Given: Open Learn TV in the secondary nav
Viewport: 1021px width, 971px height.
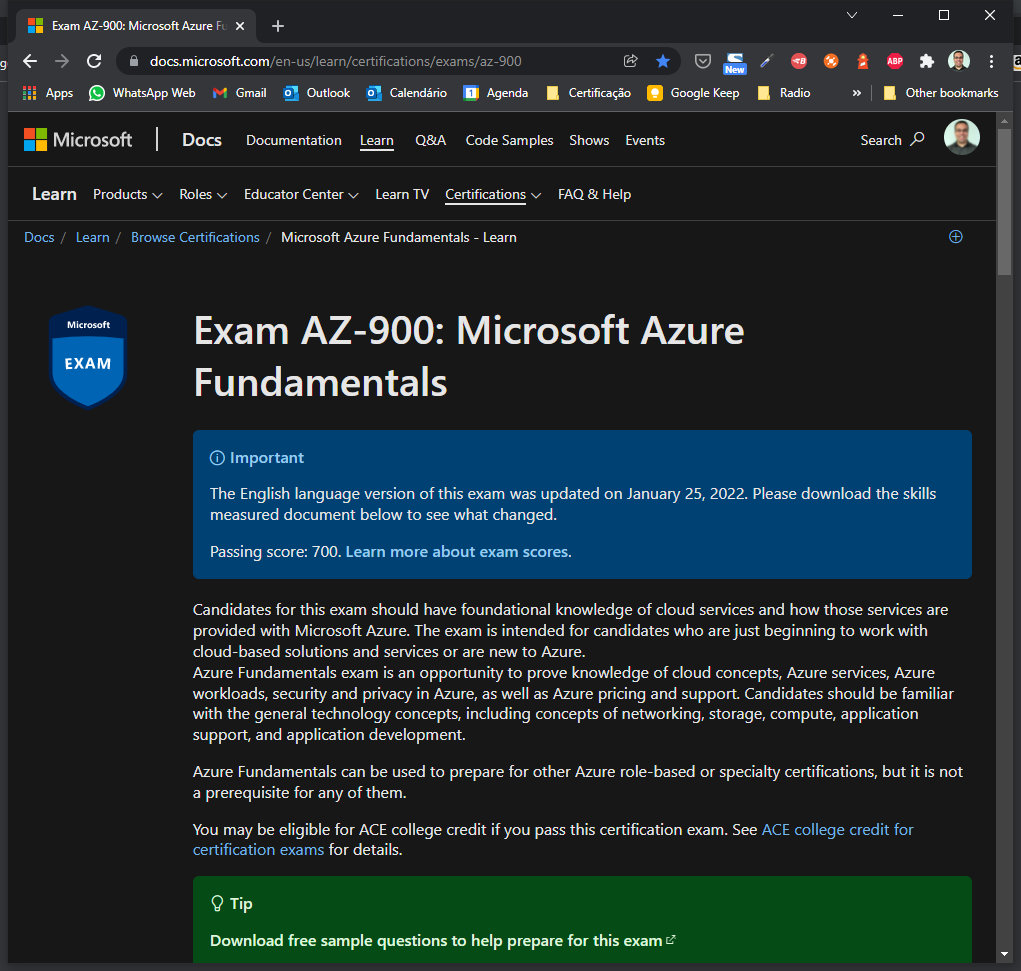Looking at the screenshot, I should (x=402, y=194).
